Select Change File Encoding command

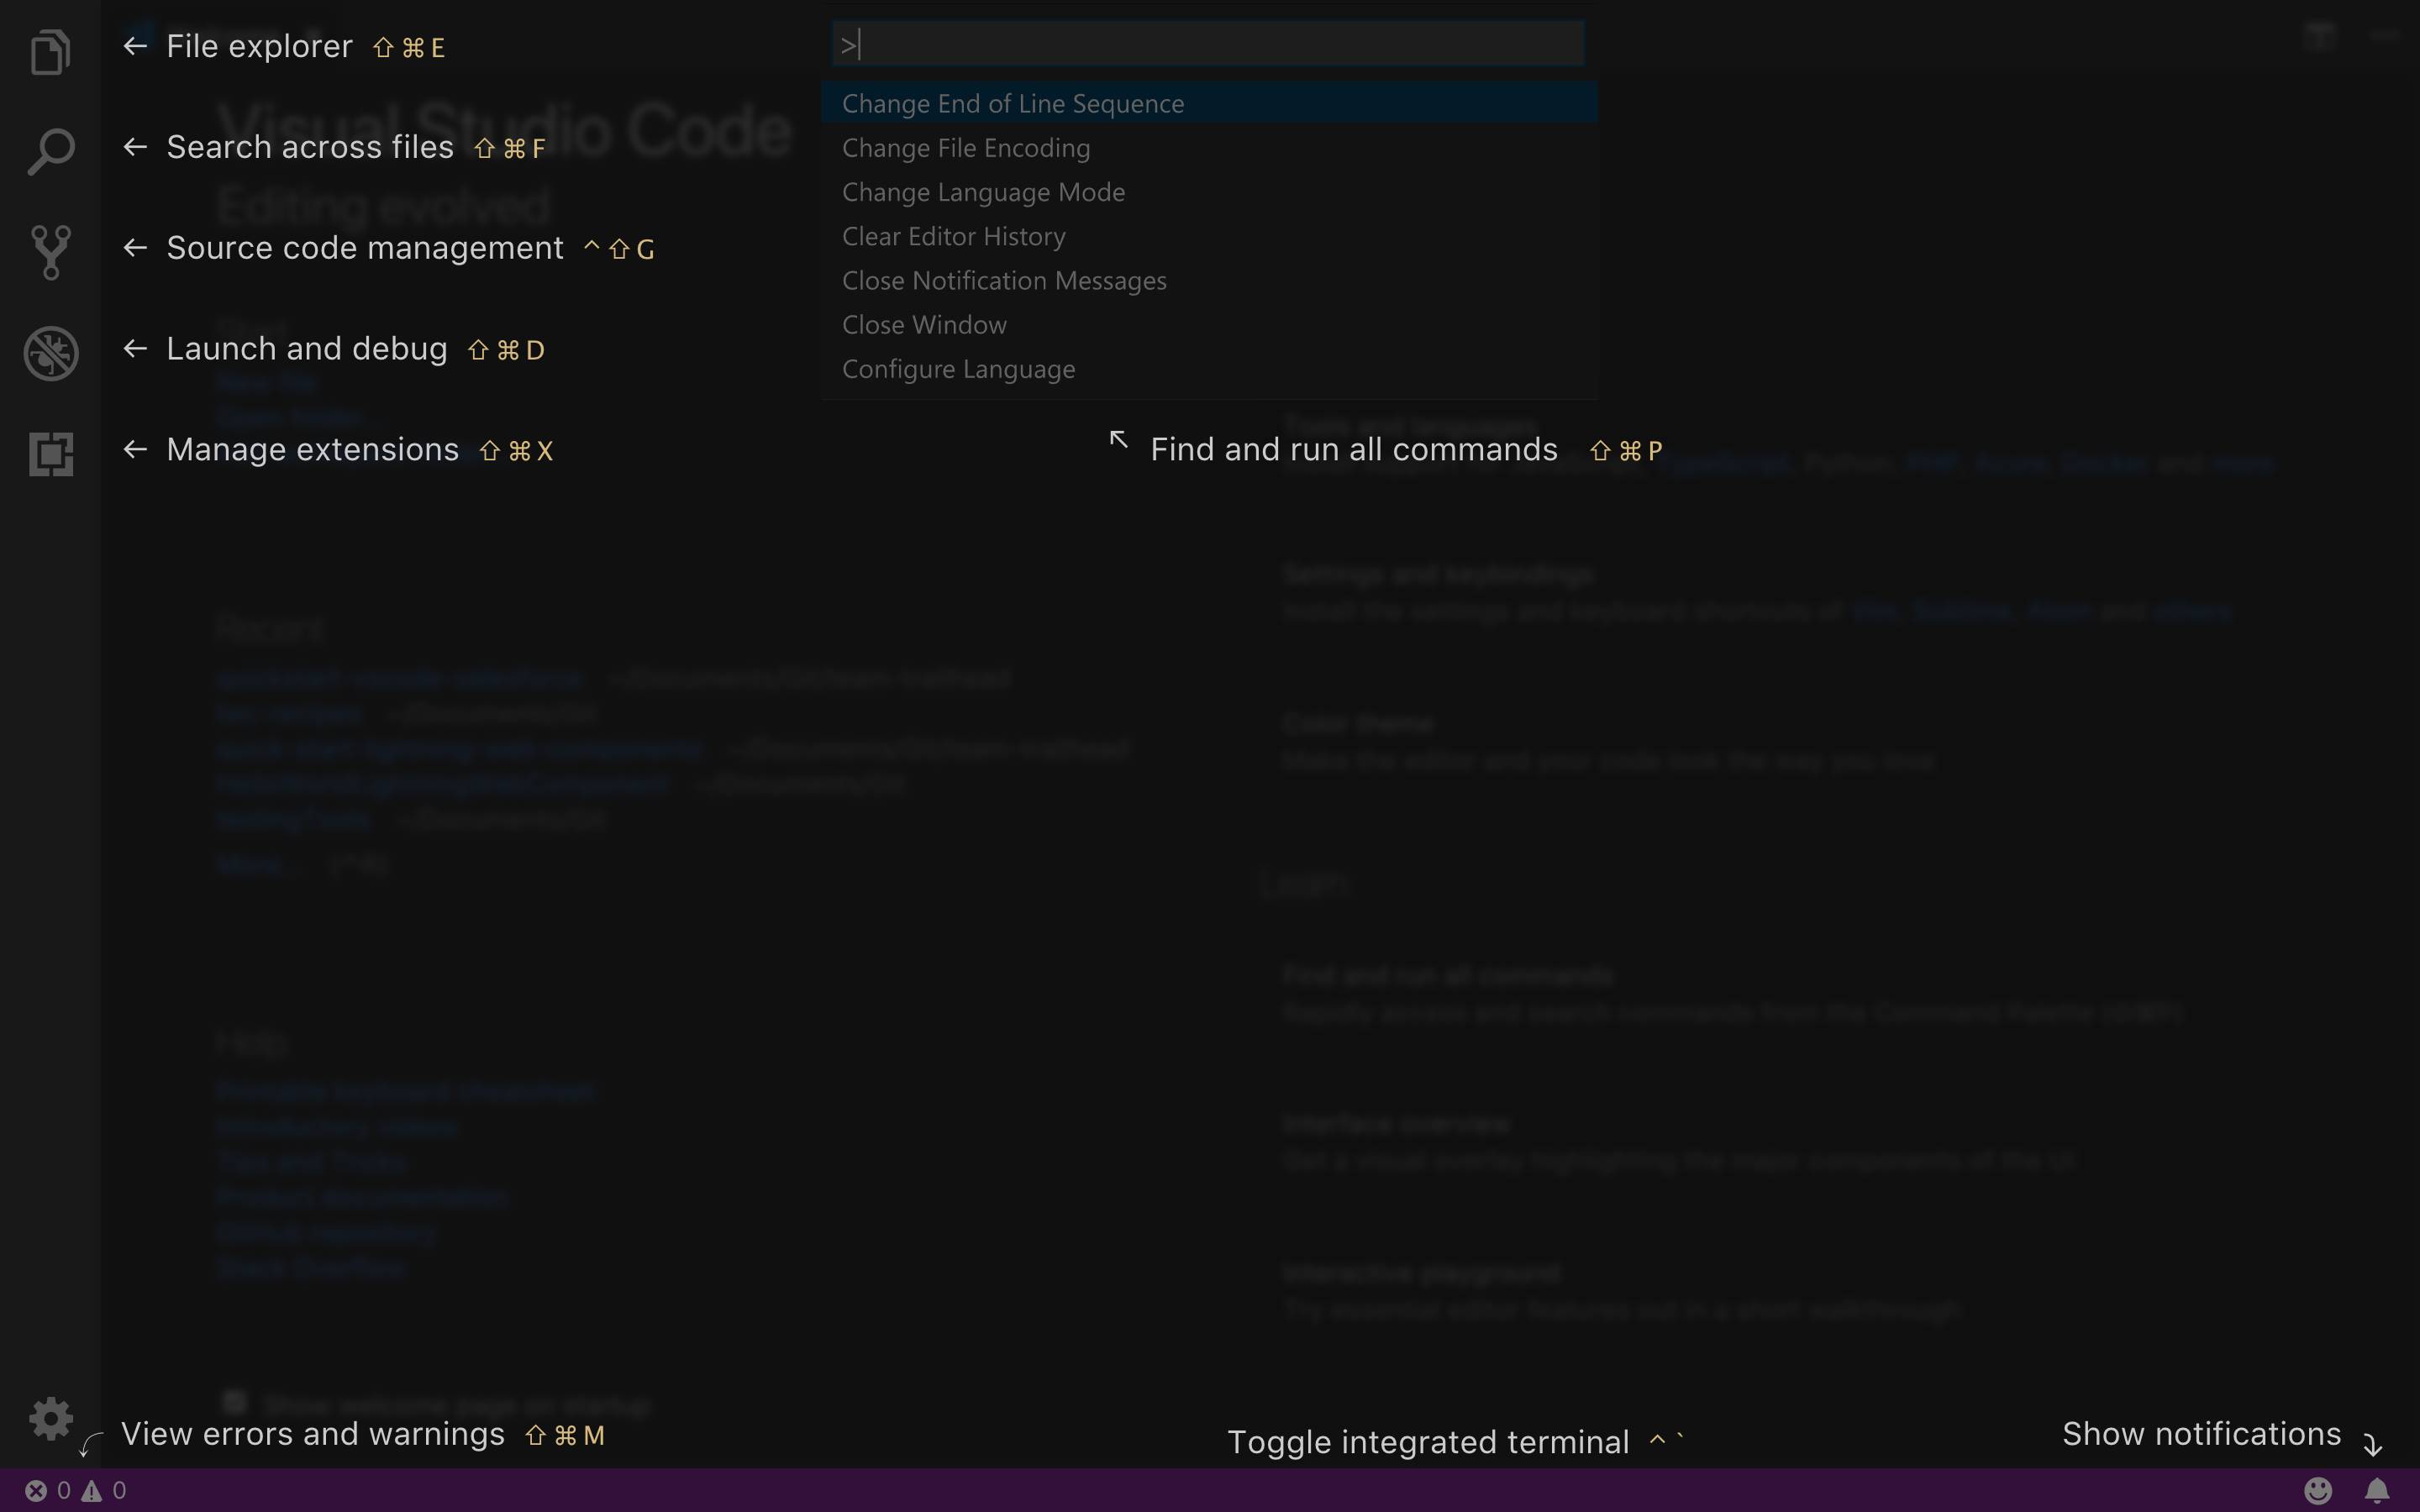[1209, 148]
